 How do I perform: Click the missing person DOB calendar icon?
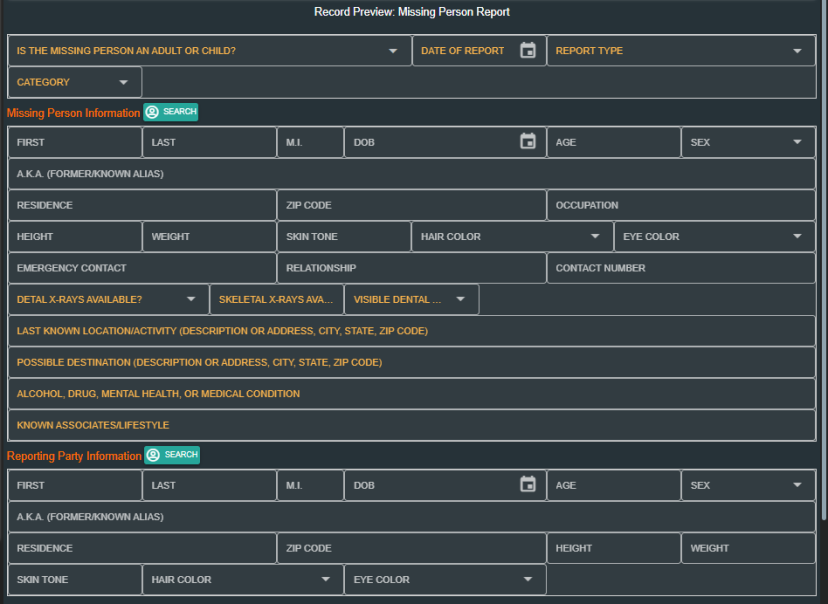528,142
